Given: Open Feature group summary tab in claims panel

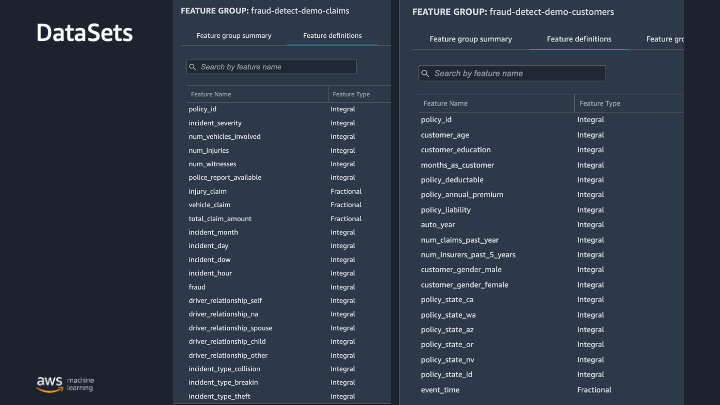Looking at the screenshot, I should 234,35.
